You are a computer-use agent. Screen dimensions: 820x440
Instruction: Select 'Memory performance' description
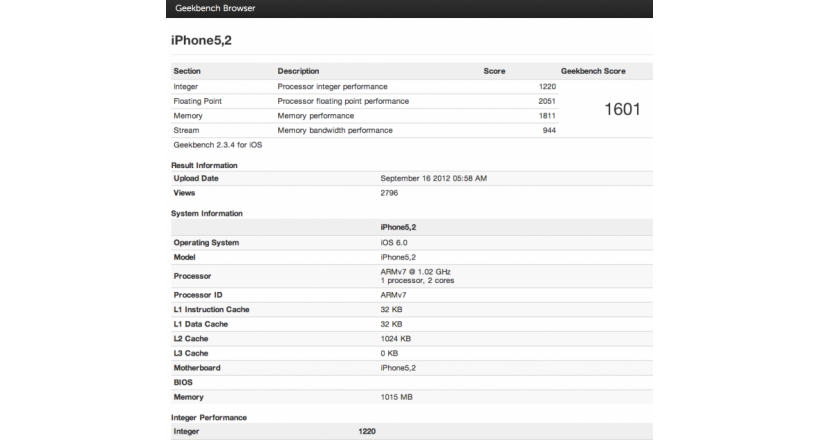coord(316,116)
